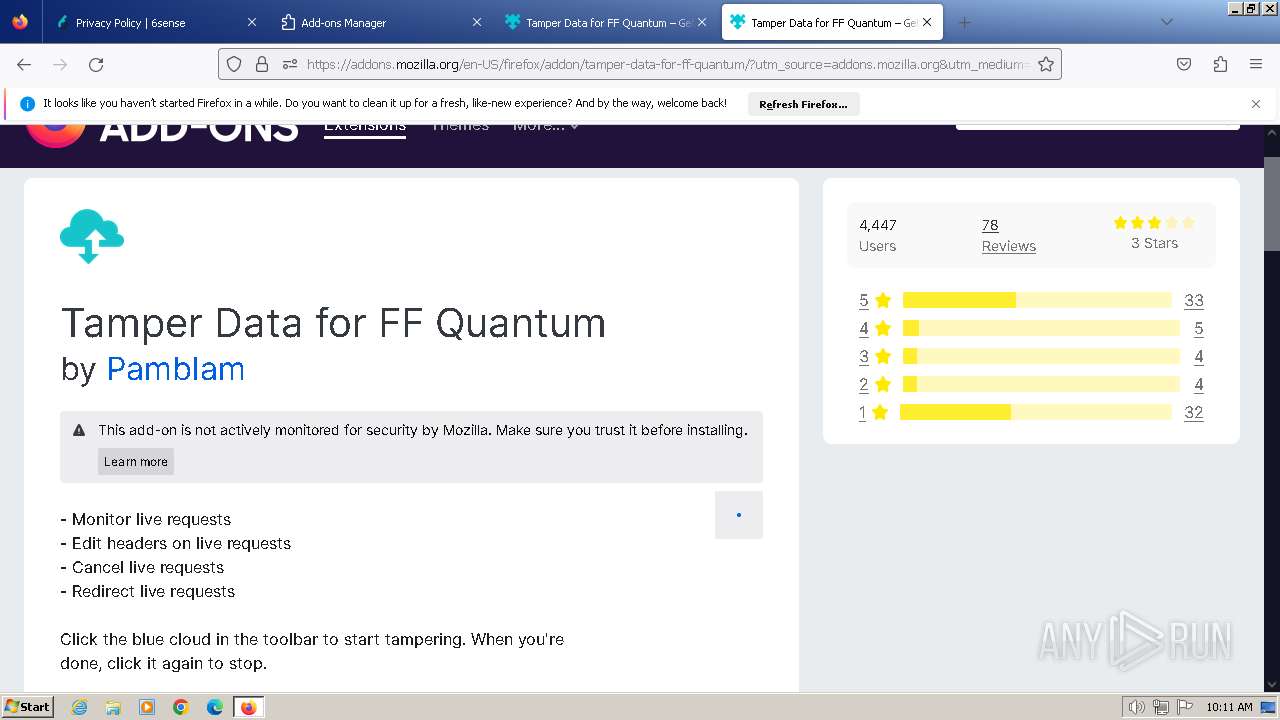Switch to Privacy Policy 6sense tab
Screen dimensions: 1280x720
point(145,22)
